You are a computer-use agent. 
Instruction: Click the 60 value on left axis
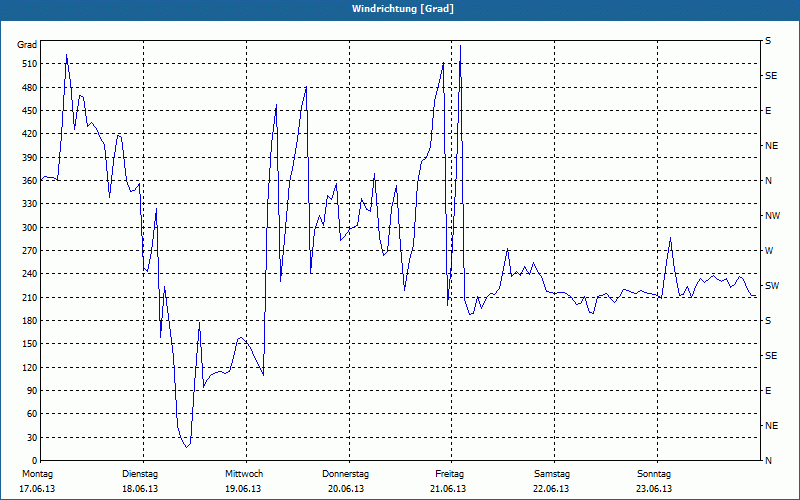tap(32, 414)
